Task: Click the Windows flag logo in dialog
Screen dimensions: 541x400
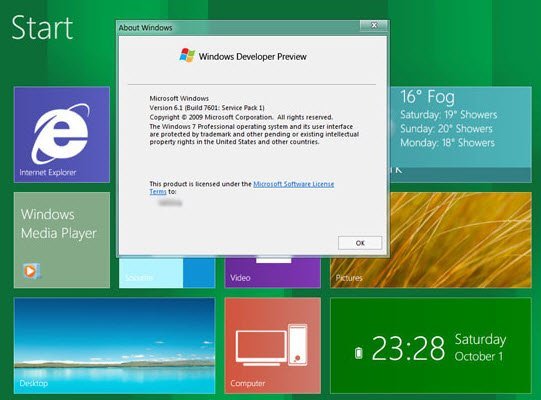Action: pyautogui.click(x=187, y=56)
